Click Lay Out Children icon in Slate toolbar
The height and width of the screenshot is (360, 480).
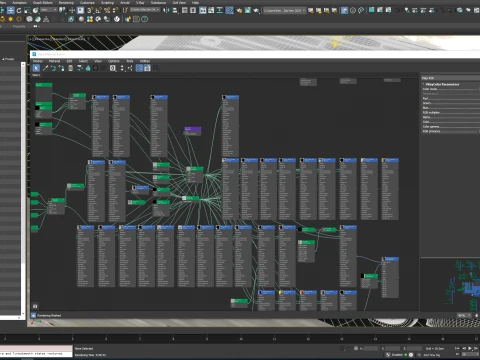click(130, 68)
